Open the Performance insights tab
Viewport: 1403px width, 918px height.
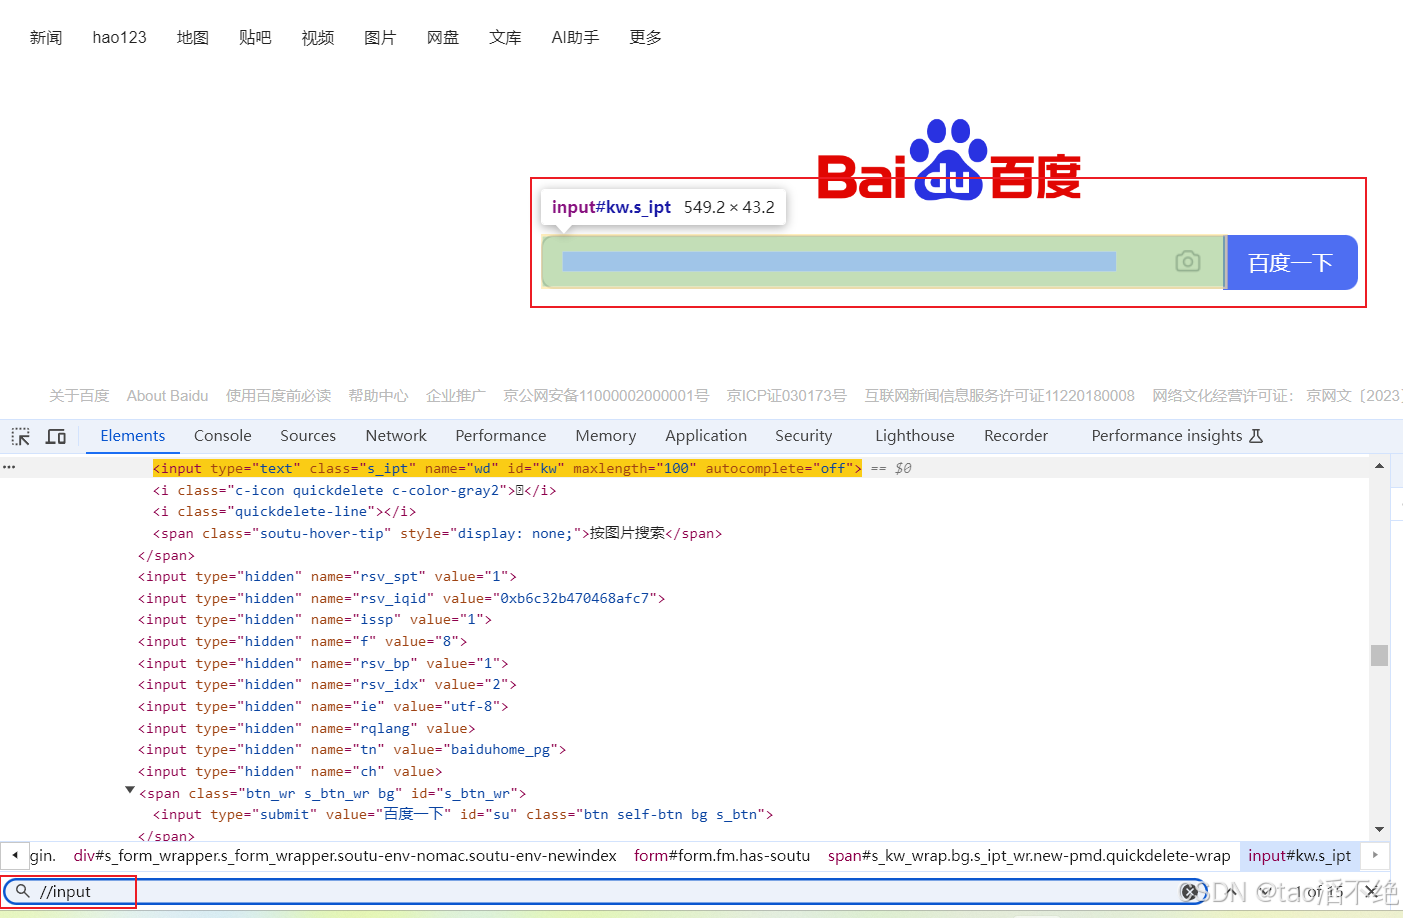1167,436
